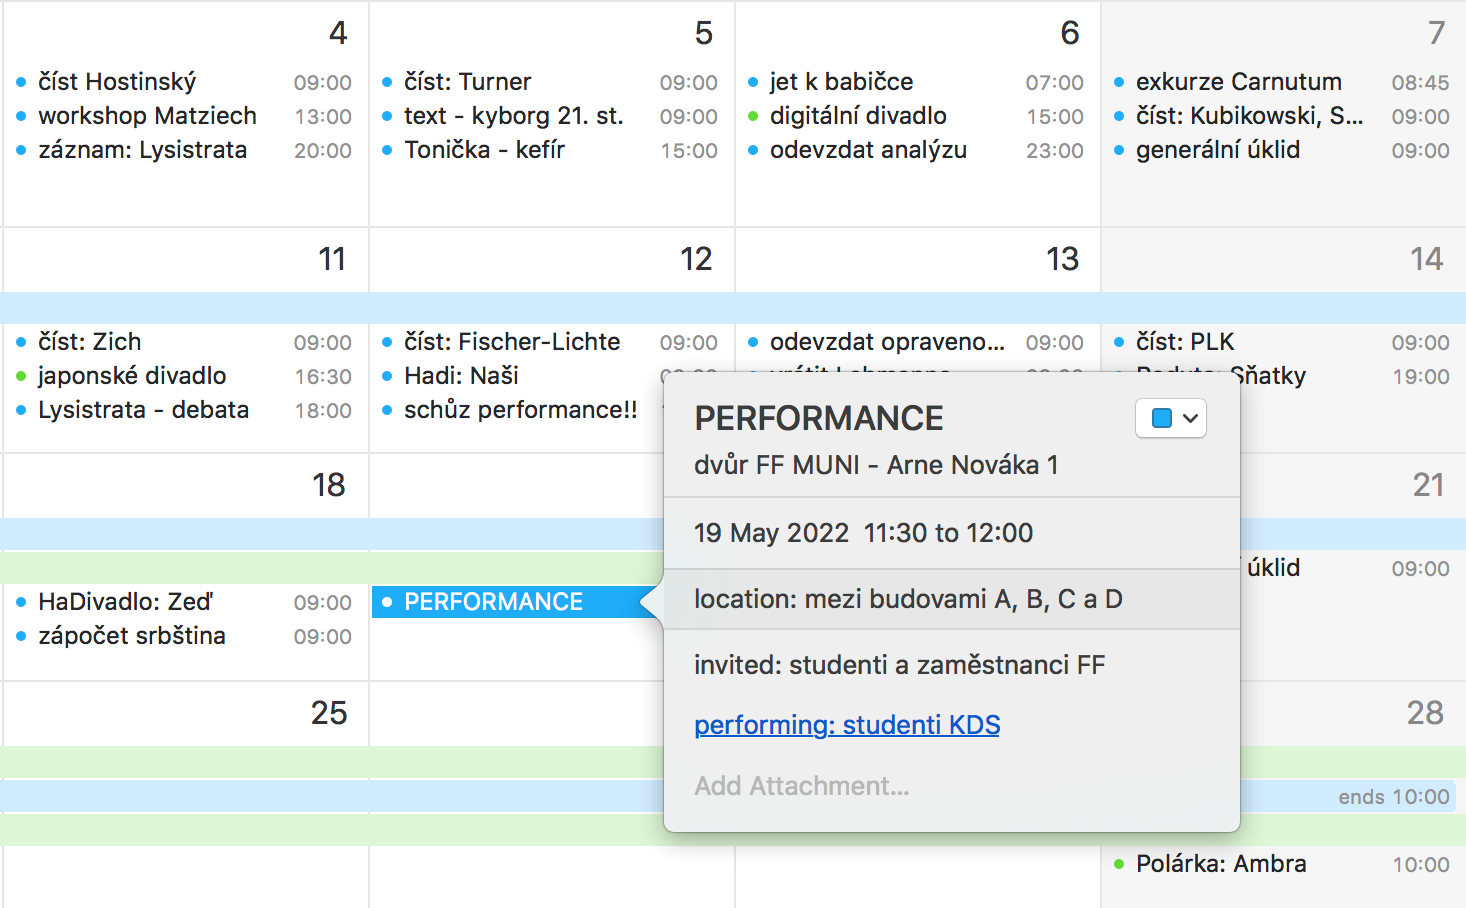Click Add Attachment… in event popup
The width and height of the screenshot is (1466, 908).
[x=802, y=786]
